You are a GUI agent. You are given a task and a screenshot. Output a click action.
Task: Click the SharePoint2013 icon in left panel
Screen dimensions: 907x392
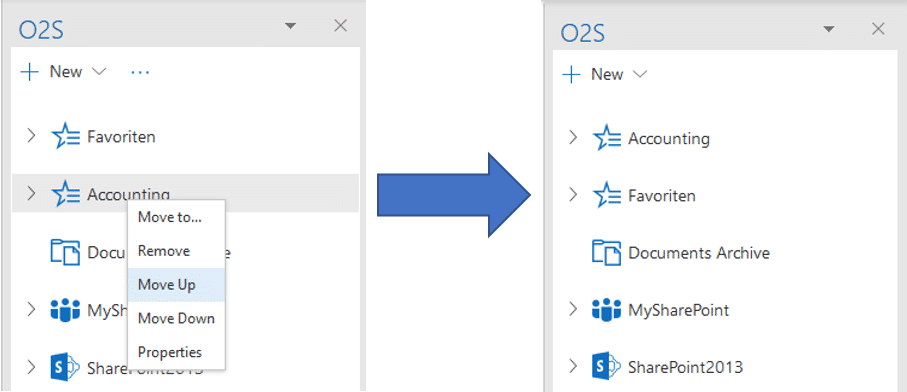(65, 367)
